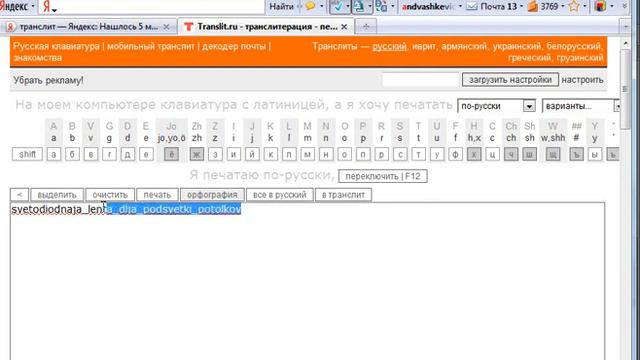Close the Translit.ru tab

(x=344, y=27)
